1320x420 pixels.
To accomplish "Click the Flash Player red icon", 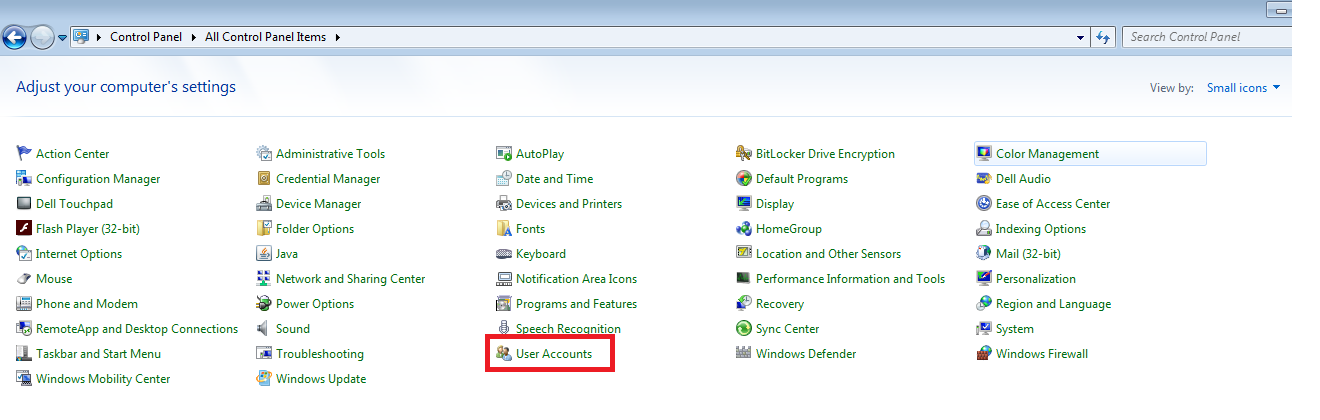I will pos(24,228).
